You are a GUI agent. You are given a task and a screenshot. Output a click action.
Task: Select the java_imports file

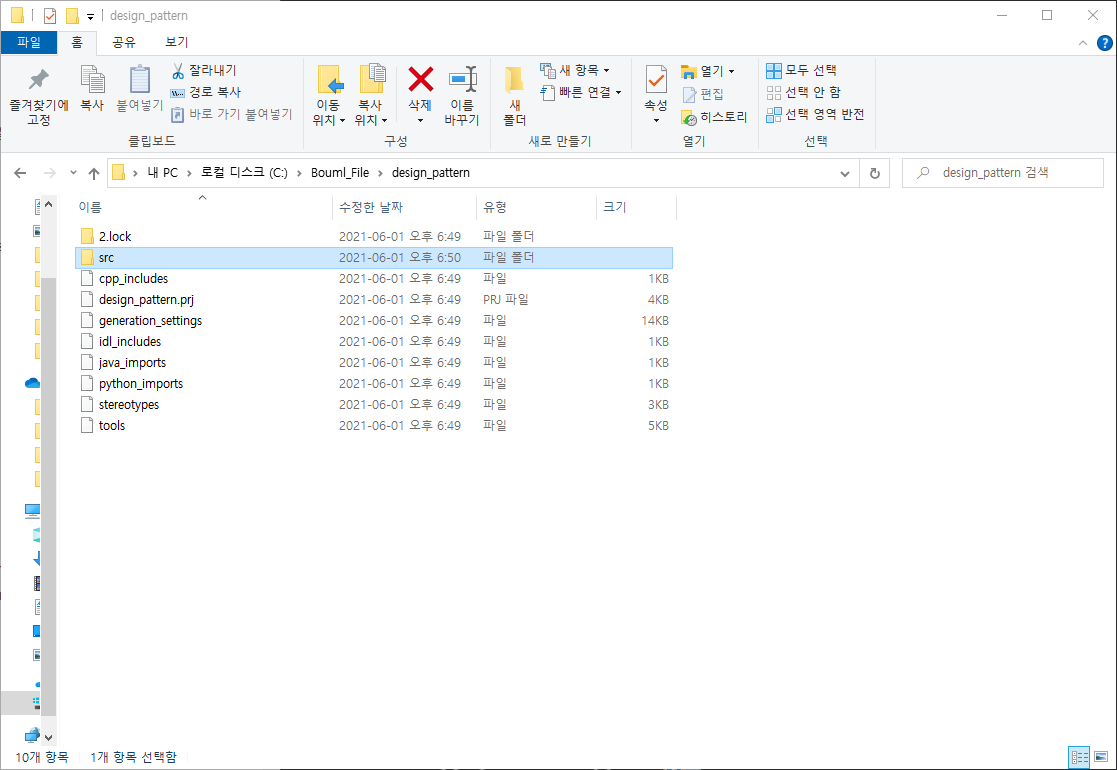(x=374, y=363)
